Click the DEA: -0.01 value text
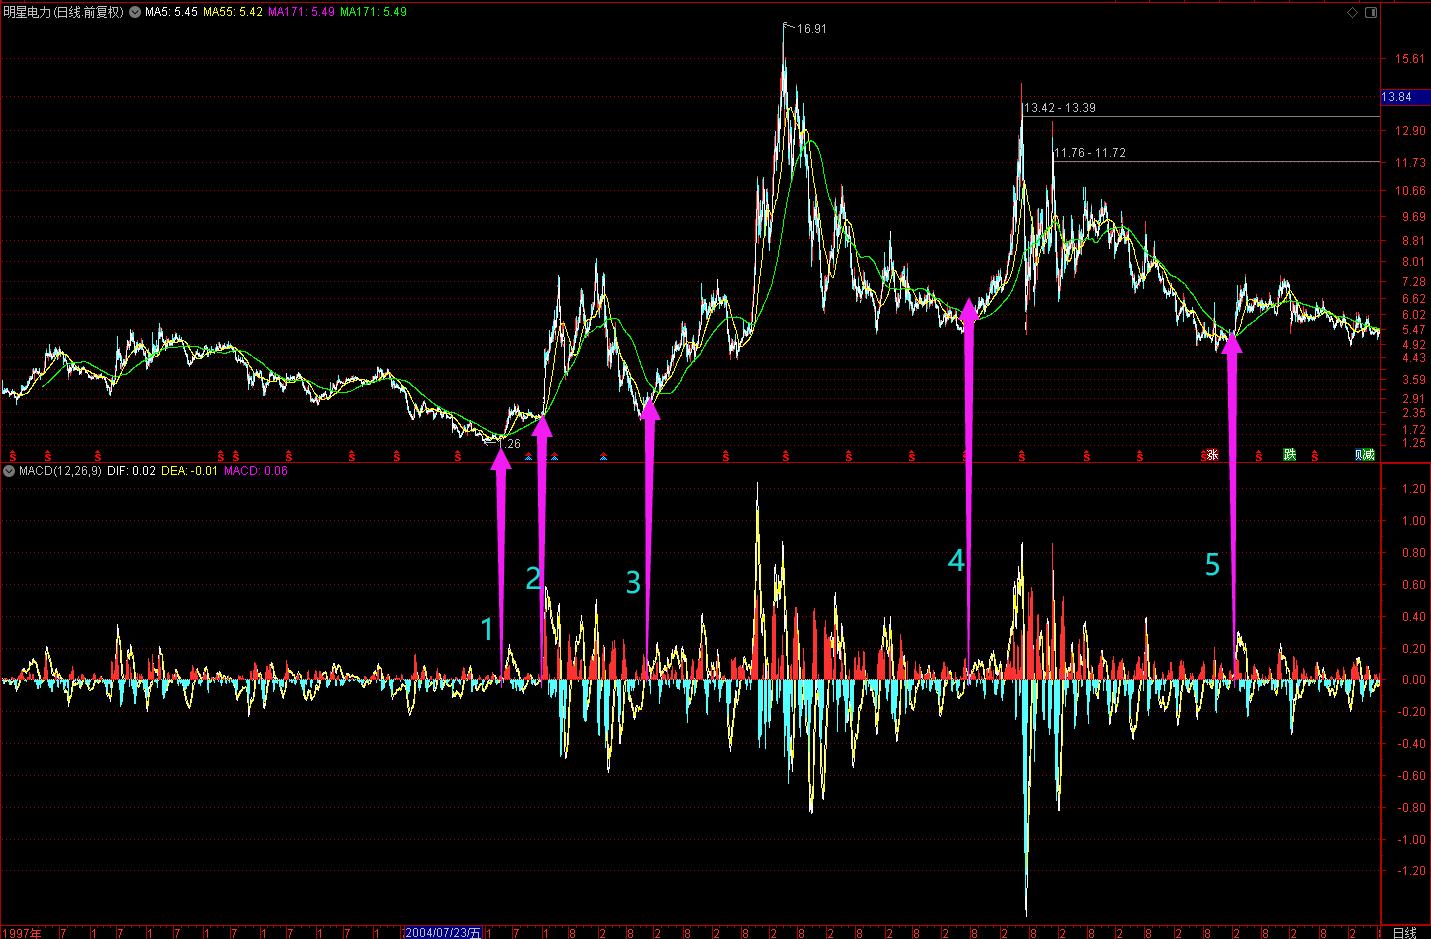This screenshot has height=939, width=1431. (x=189, y=470)
